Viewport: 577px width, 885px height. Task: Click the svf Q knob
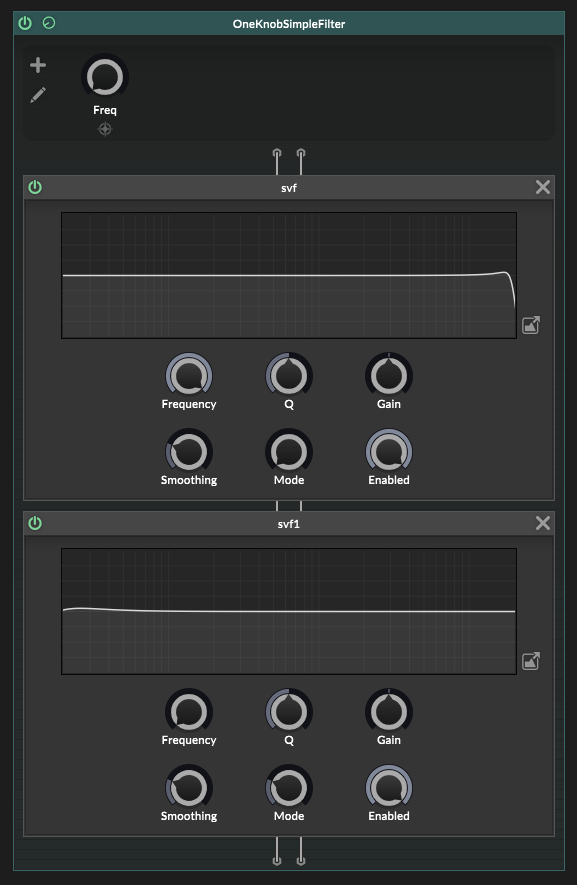pyautogui.click(x=289, y=376)
